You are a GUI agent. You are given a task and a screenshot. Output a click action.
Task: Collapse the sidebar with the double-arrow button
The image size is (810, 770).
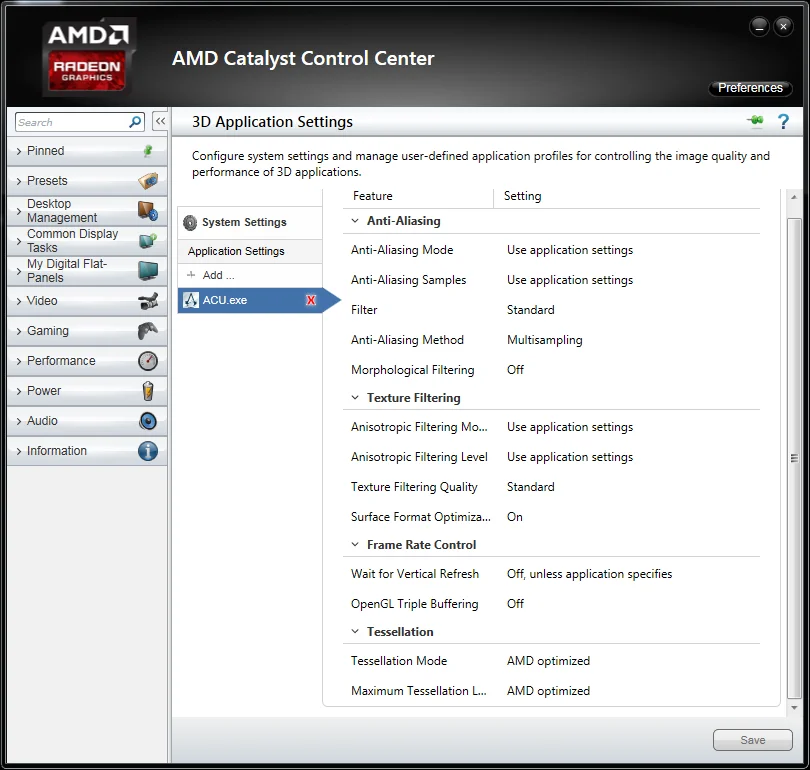point(160,121)
